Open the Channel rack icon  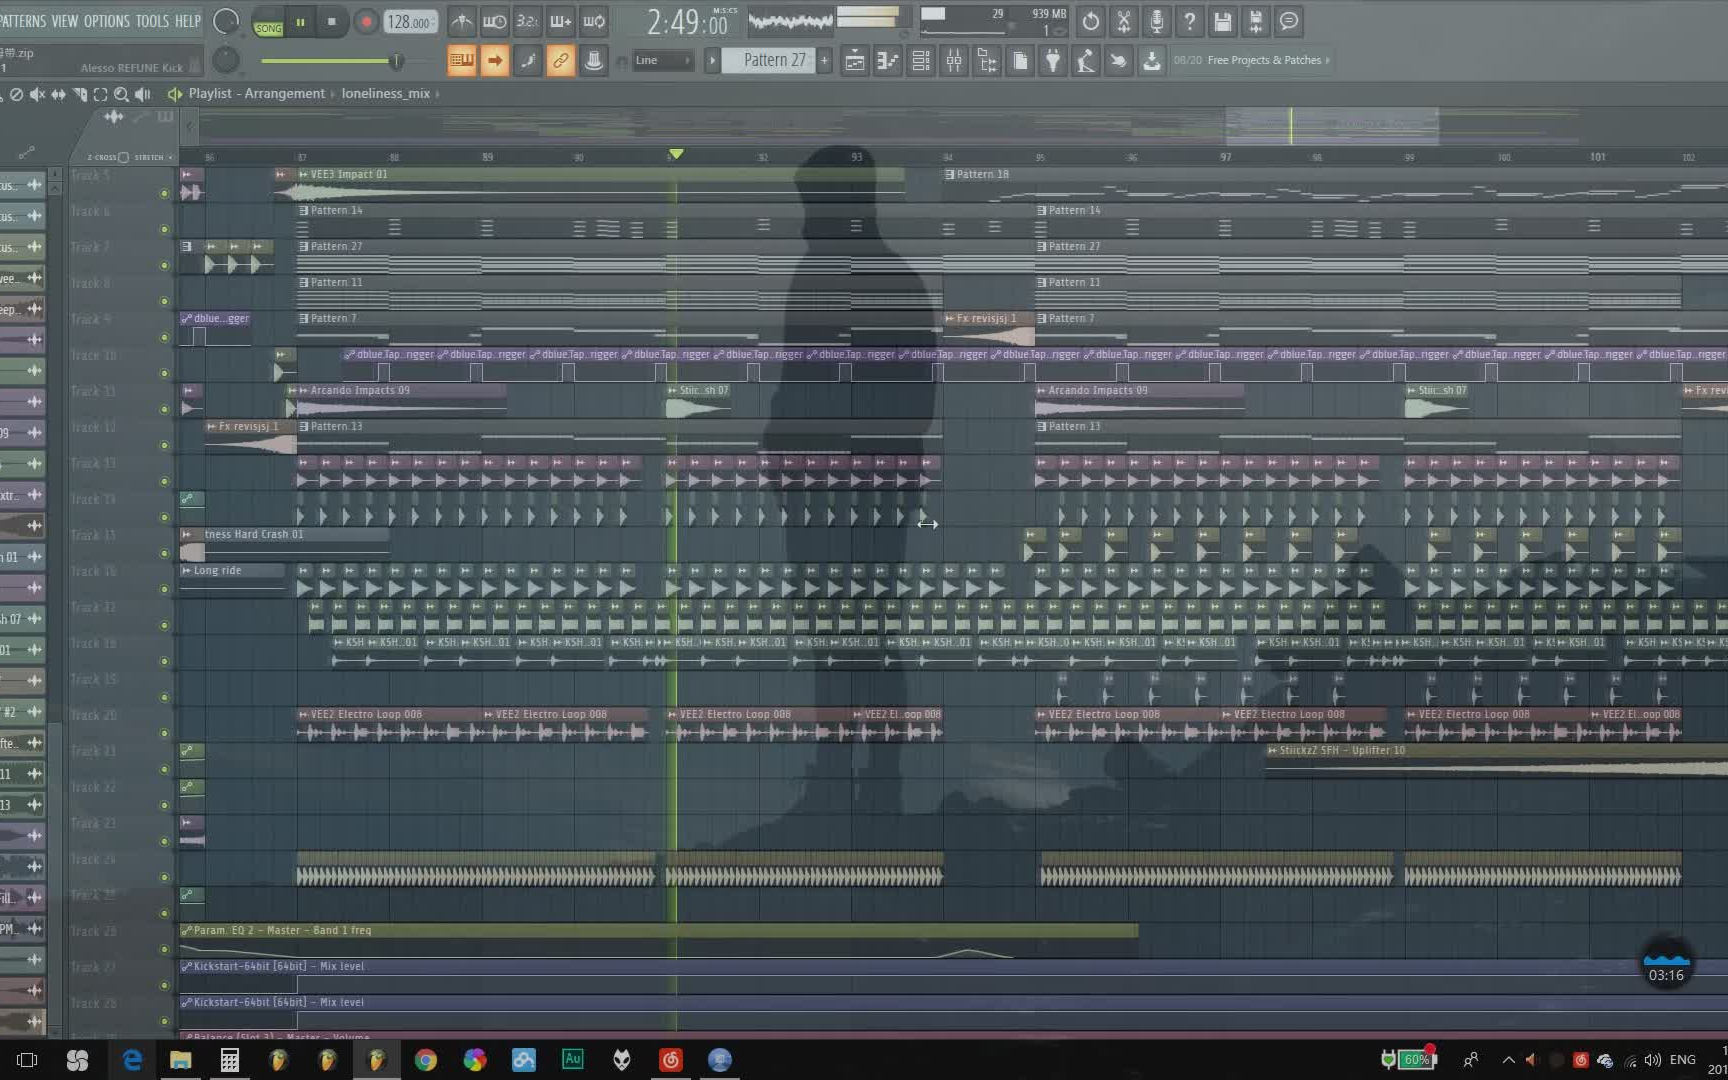pyautogui.click(x=921, y=61)
